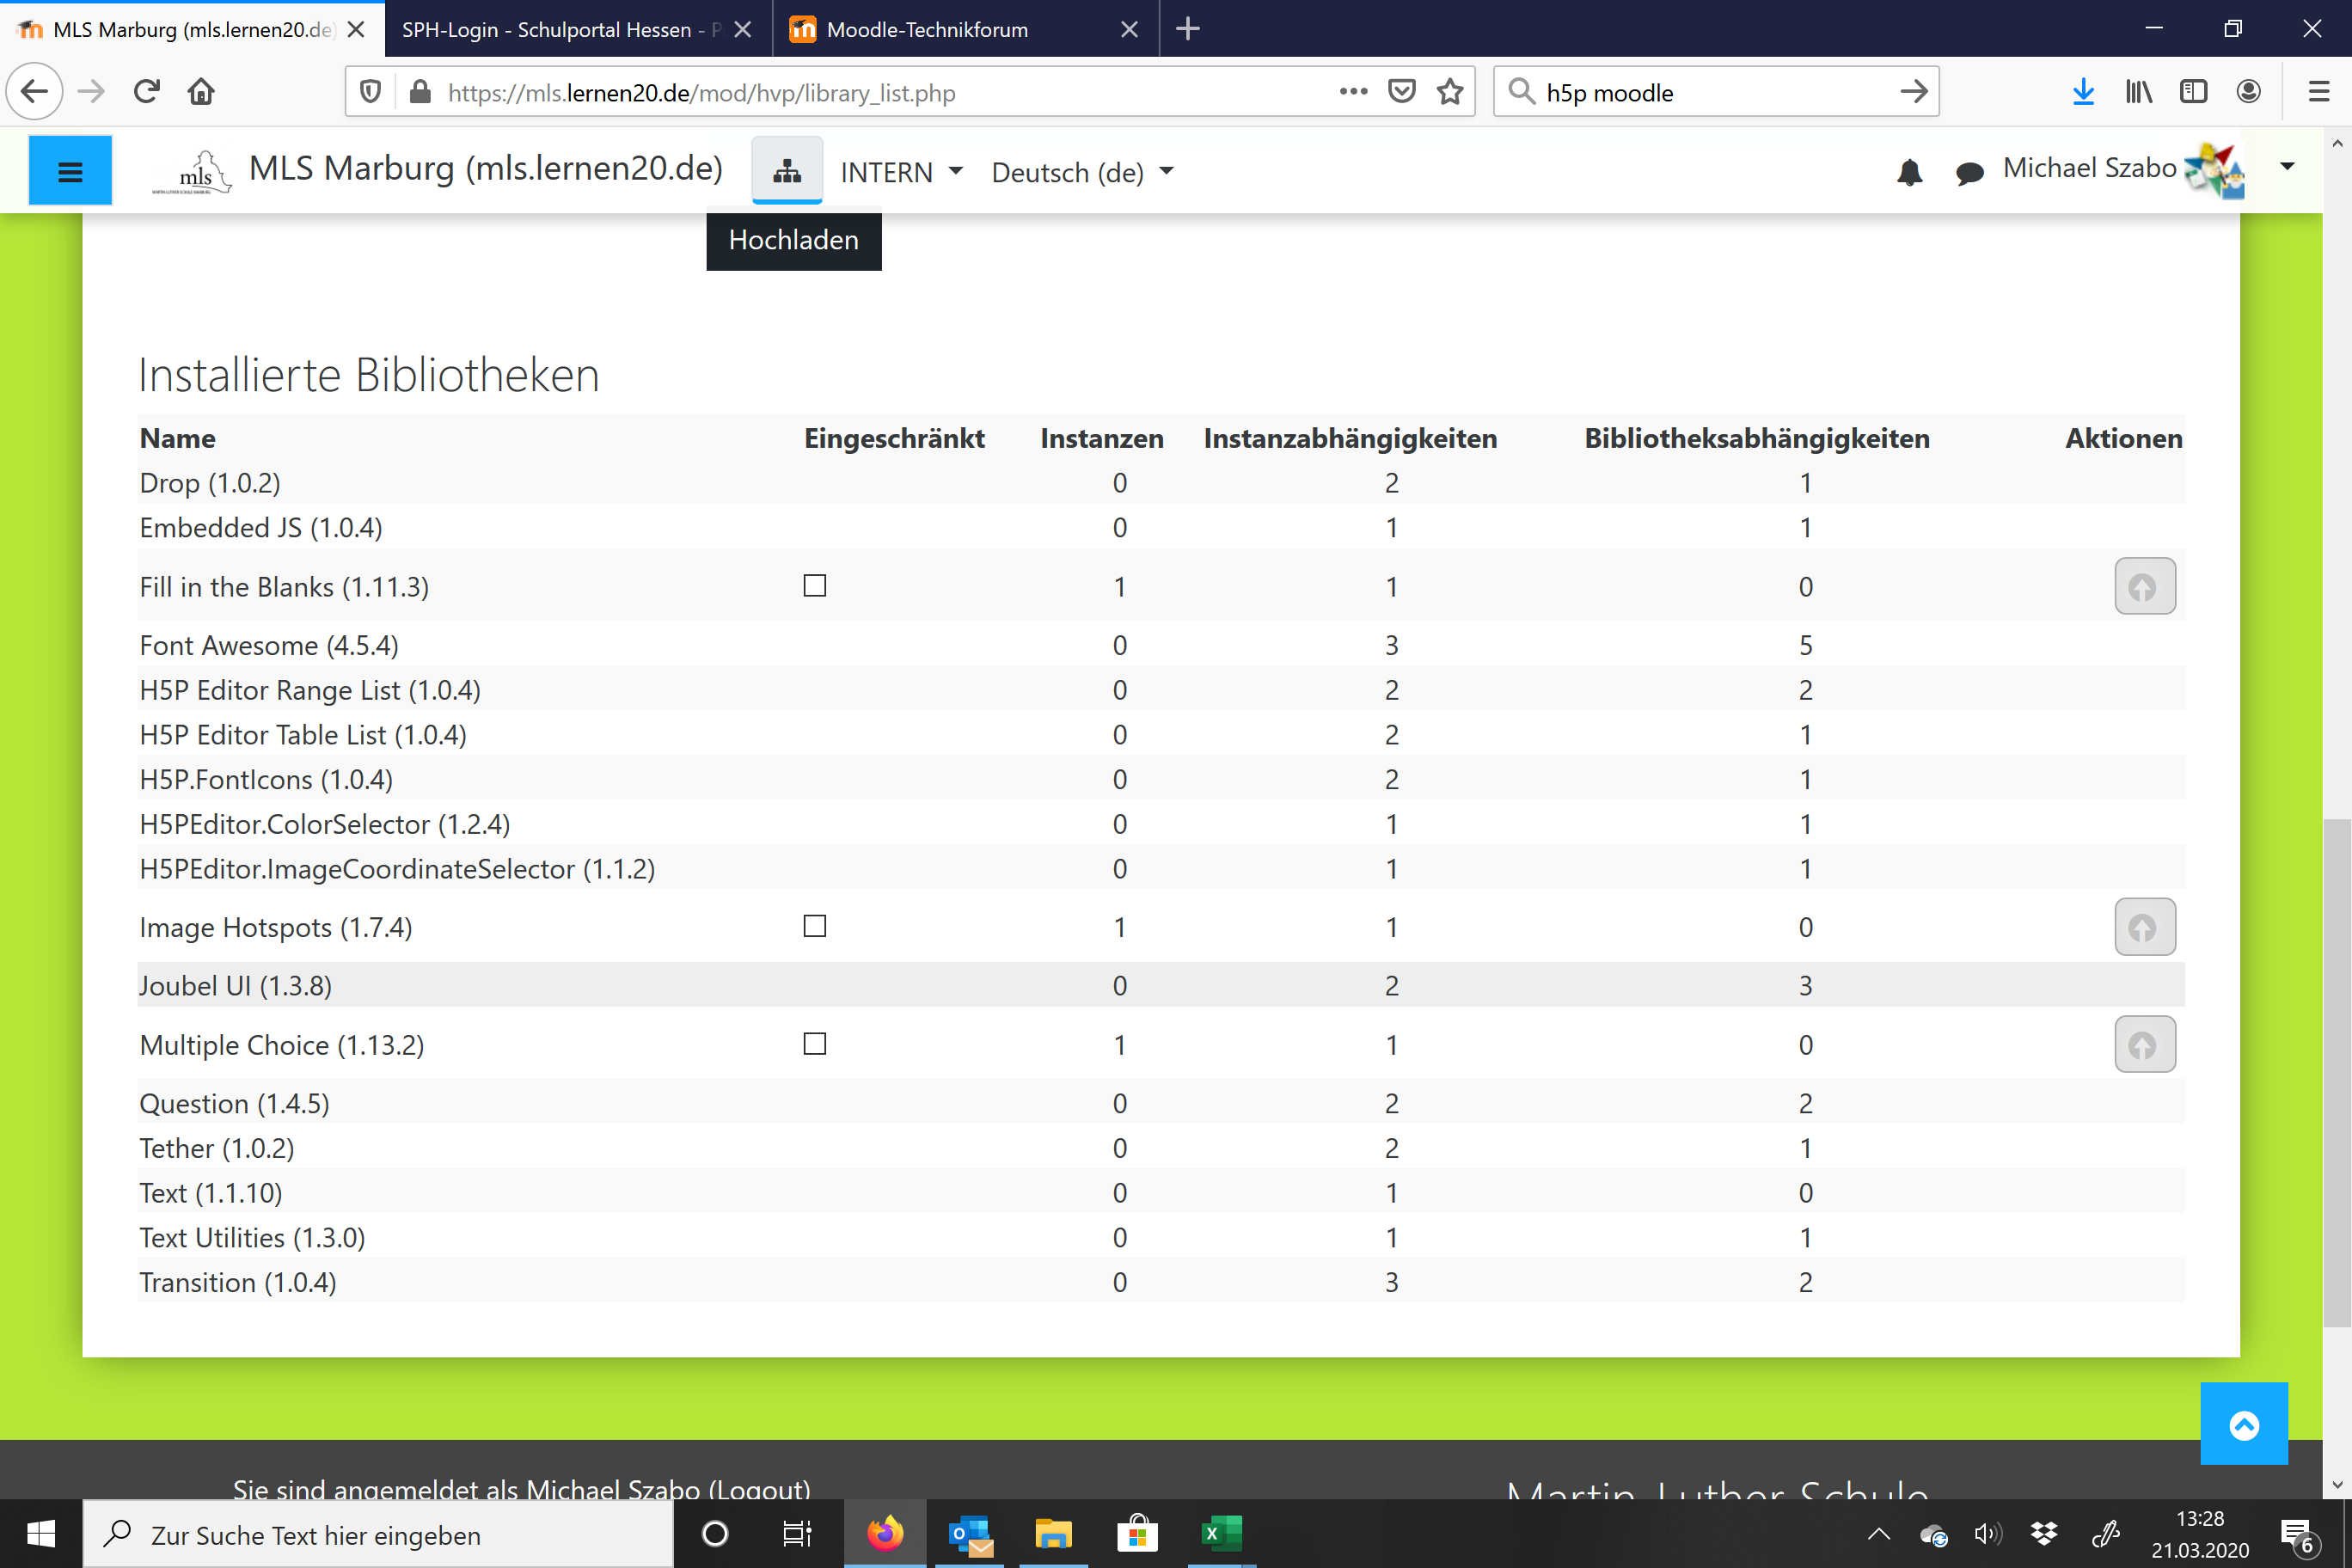Open the MLS Marburg site home link
This screenshot has height=1568, width=2352.
click(x=485, y=169)
